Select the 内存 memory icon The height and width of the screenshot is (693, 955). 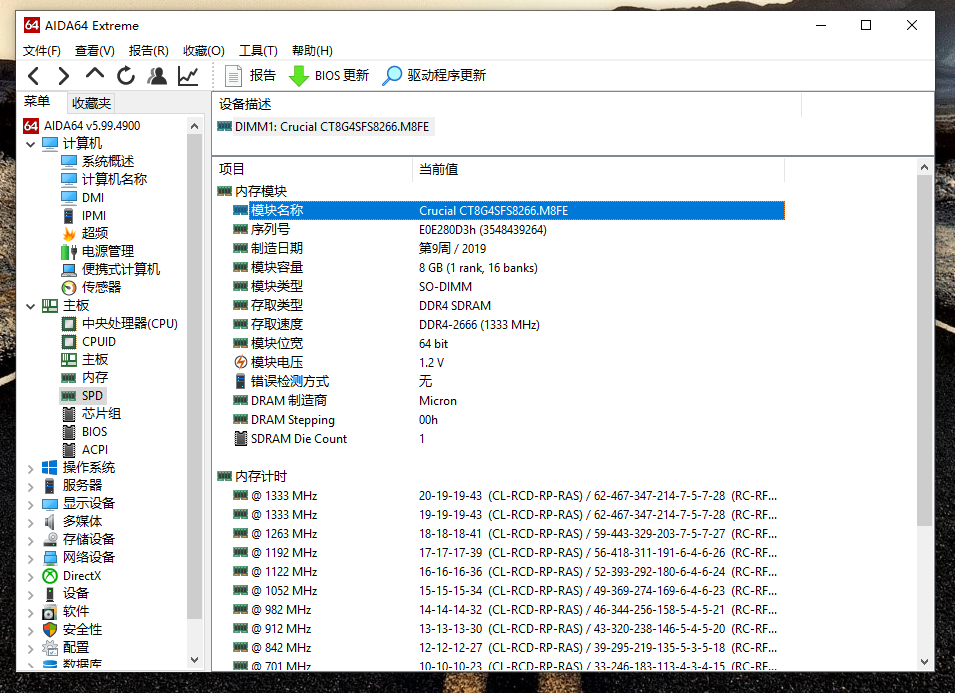pos(69,378)
